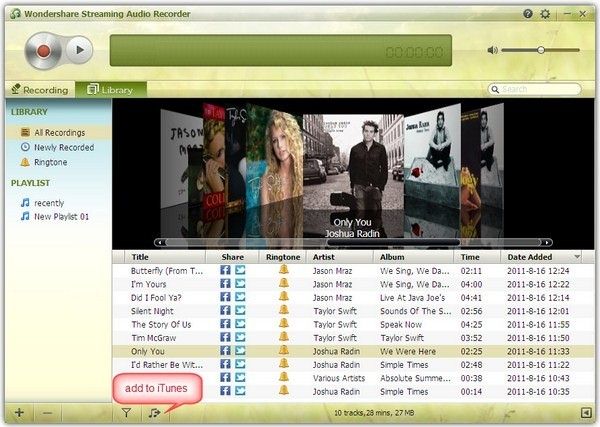Click the ringtone bell for Silent Night

pyautogui.click(x=284, y=310)
